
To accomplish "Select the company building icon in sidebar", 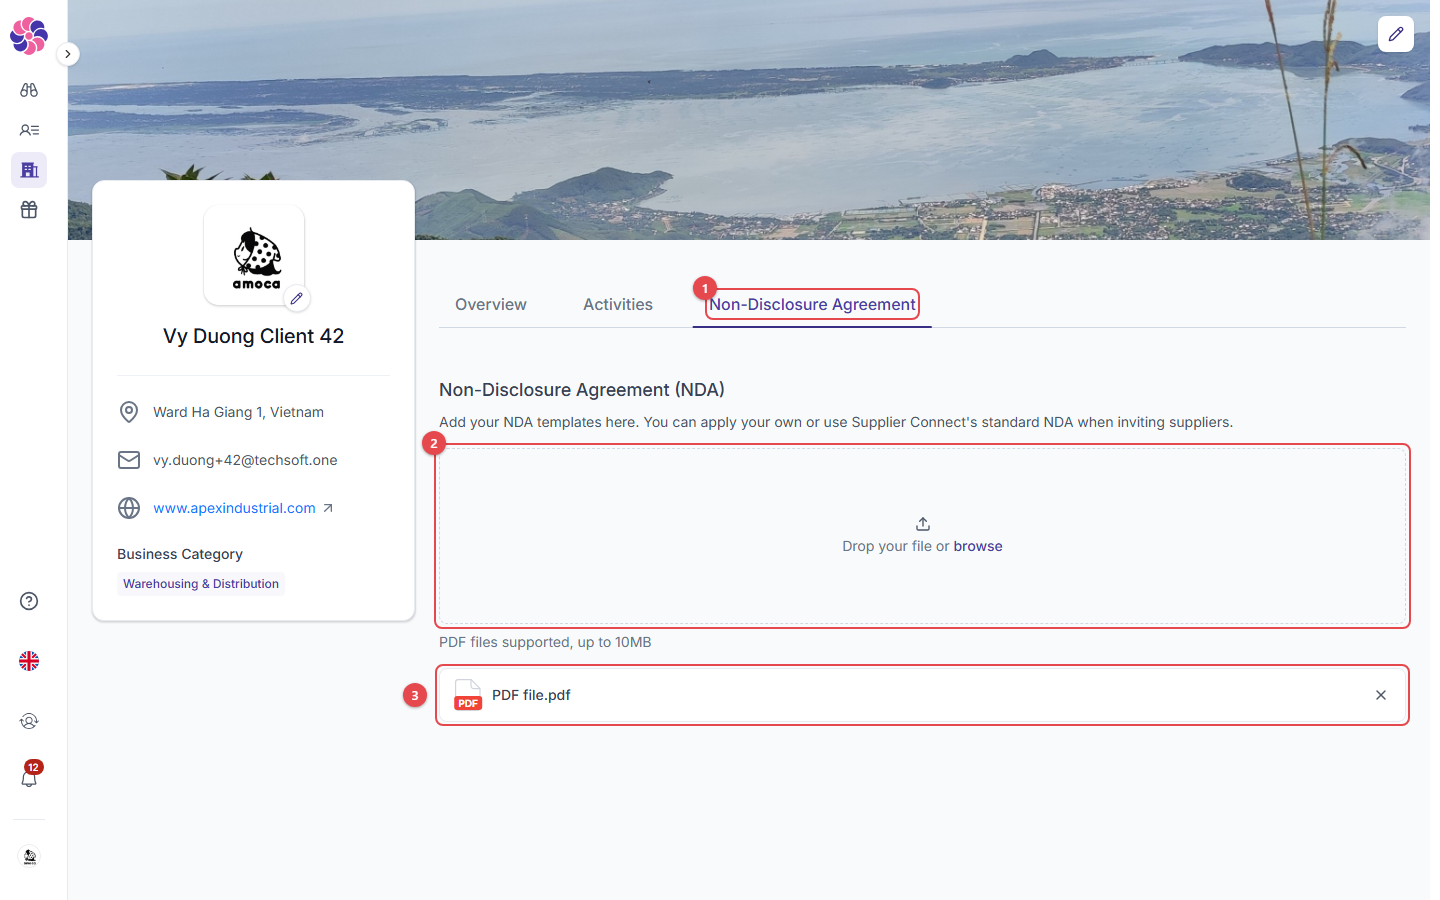I will pyautogui.click(x=29, y=170).
